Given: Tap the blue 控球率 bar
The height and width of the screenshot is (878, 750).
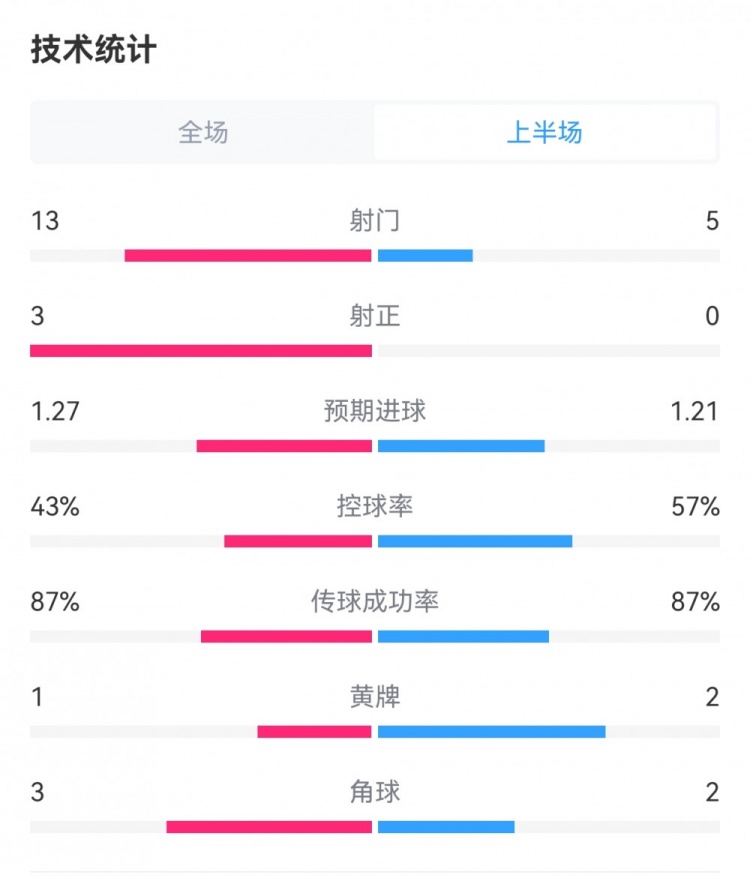Looking at the screenshot, I should point(475,541).
